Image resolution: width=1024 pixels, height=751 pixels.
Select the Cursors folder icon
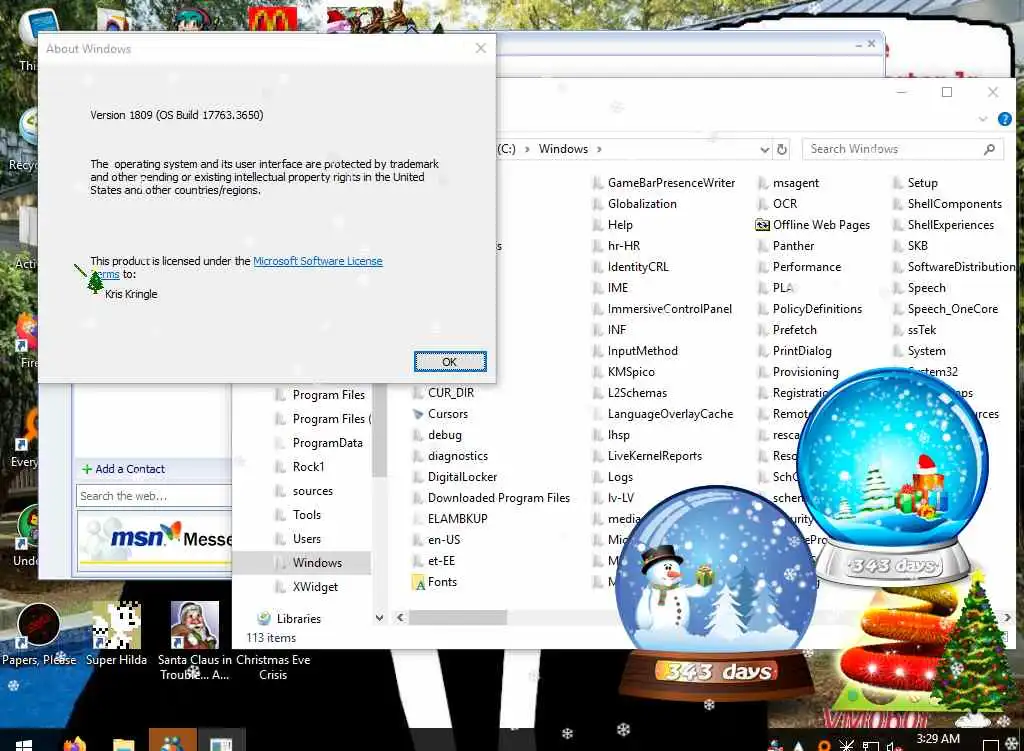[x=418, y=413]
